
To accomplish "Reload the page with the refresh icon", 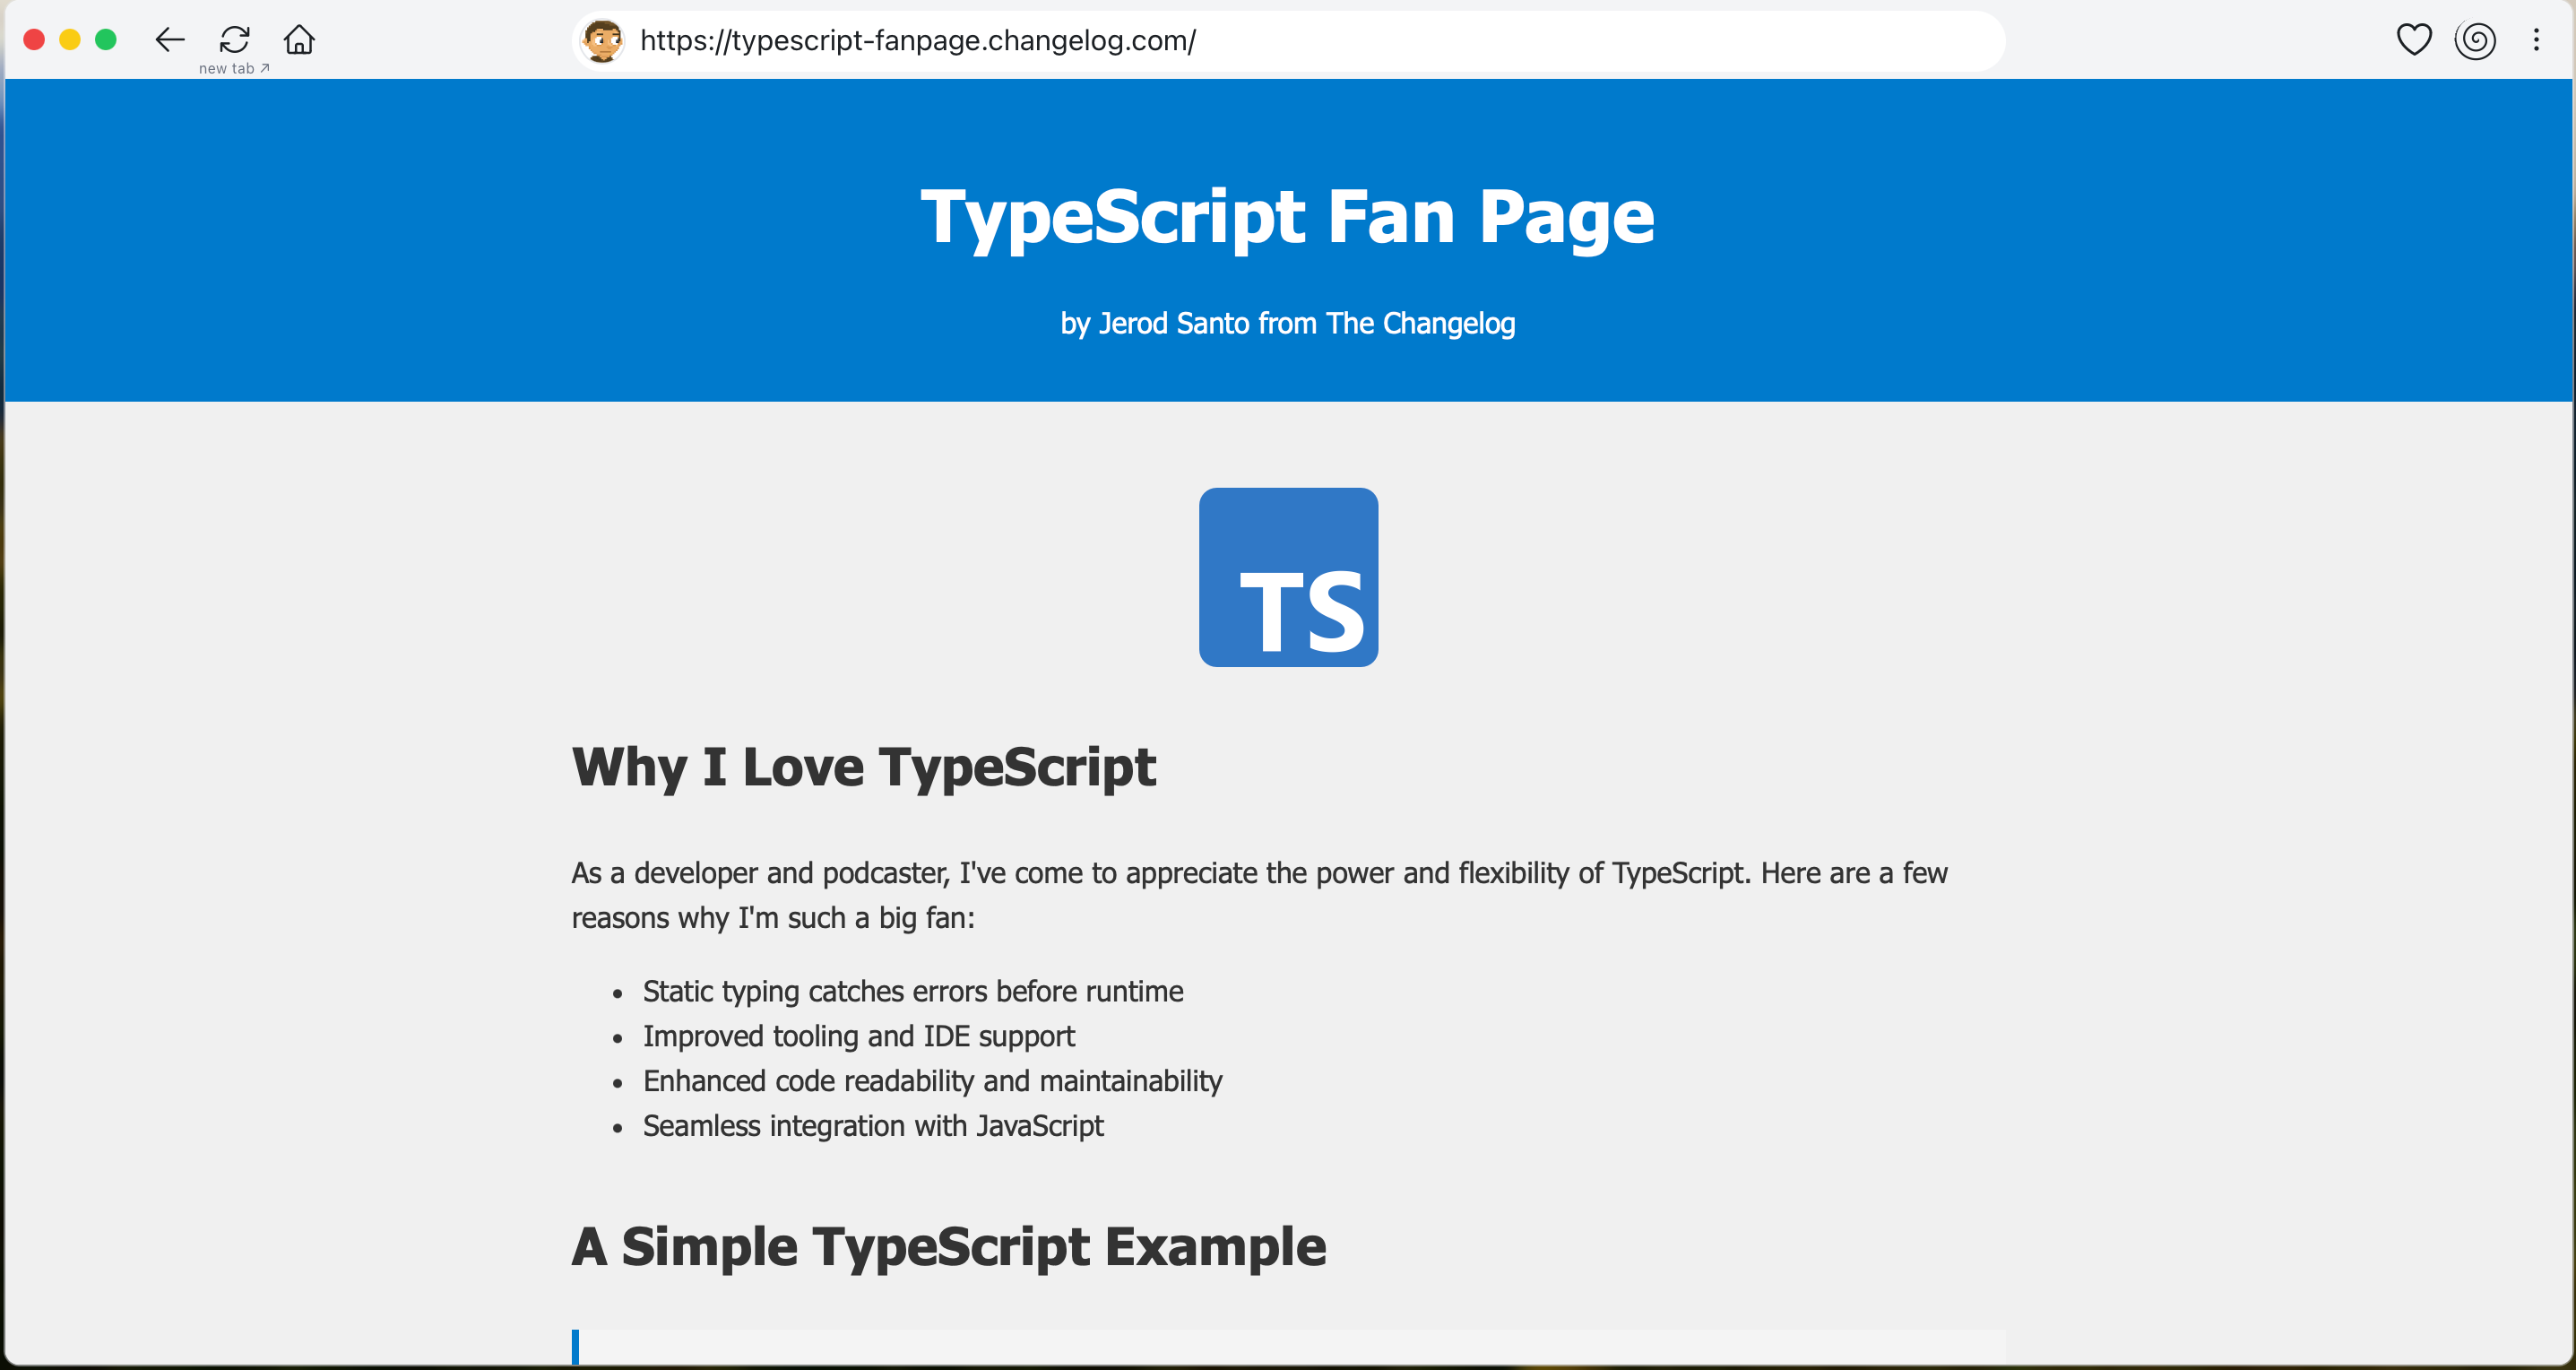I will [x=235, y=40].
